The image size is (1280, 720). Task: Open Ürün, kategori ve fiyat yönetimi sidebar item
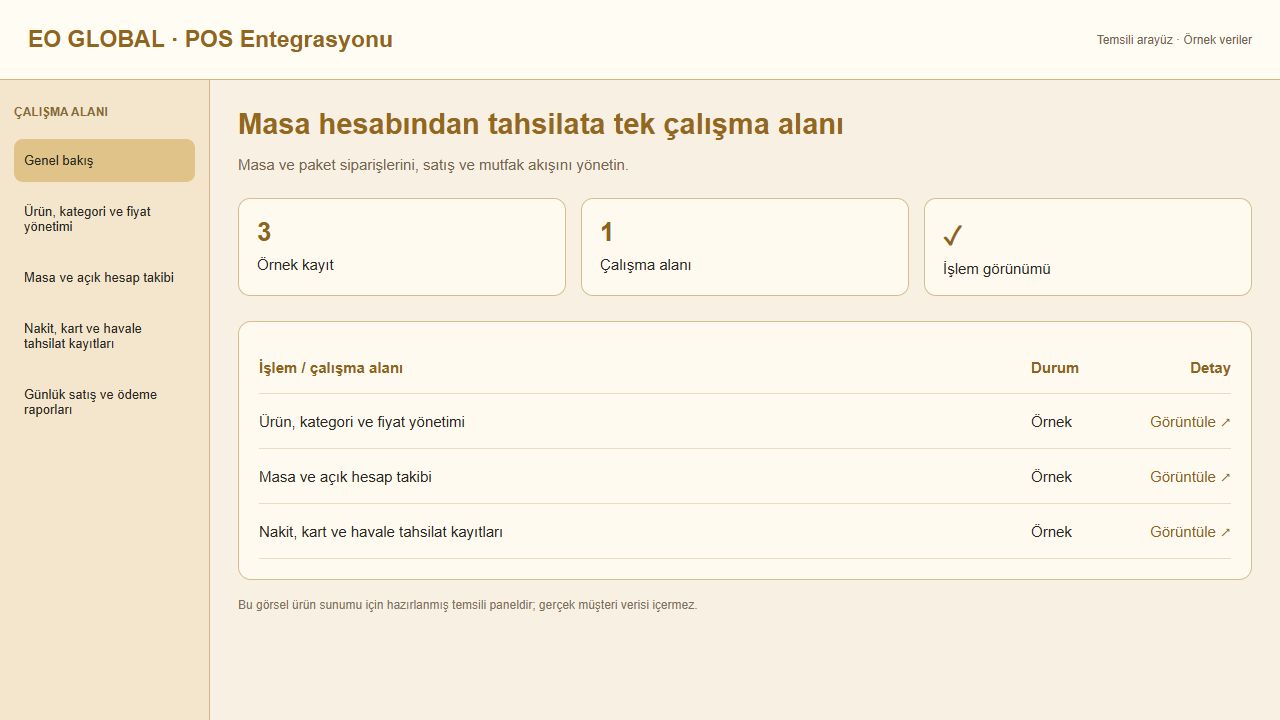pos(104,219)
